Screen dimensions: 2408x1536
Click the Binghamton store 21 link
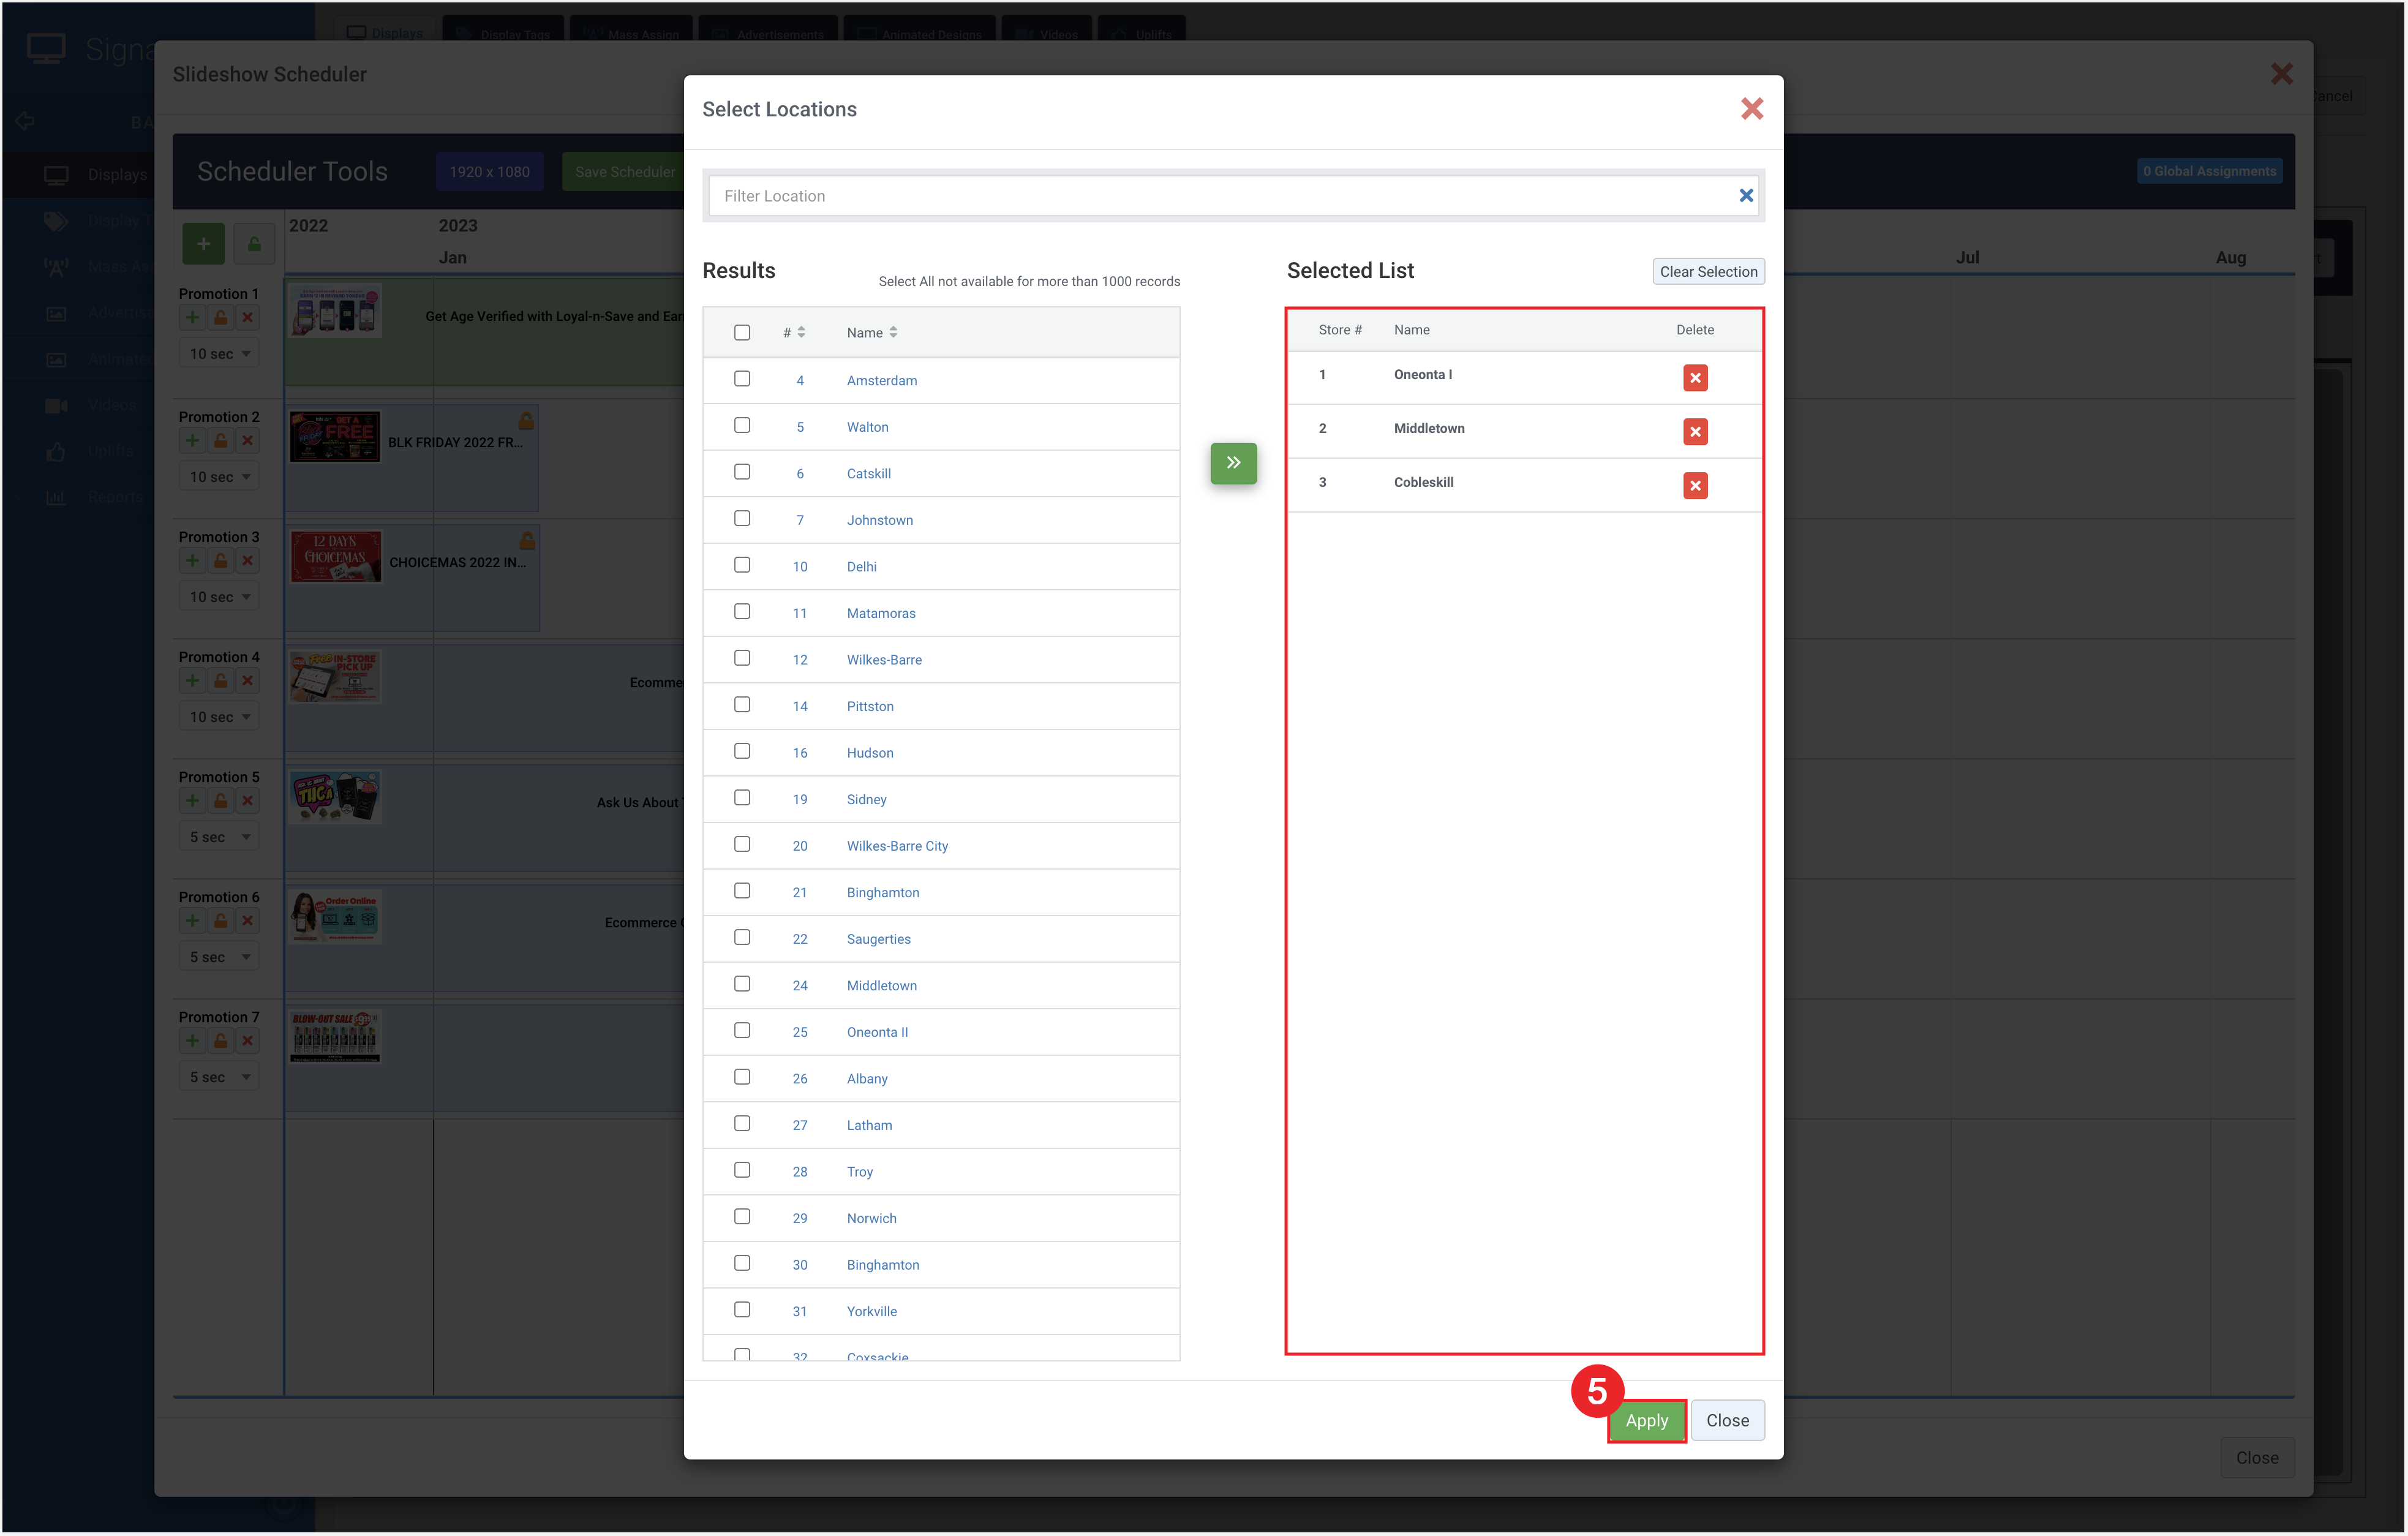tap(882, 892)
